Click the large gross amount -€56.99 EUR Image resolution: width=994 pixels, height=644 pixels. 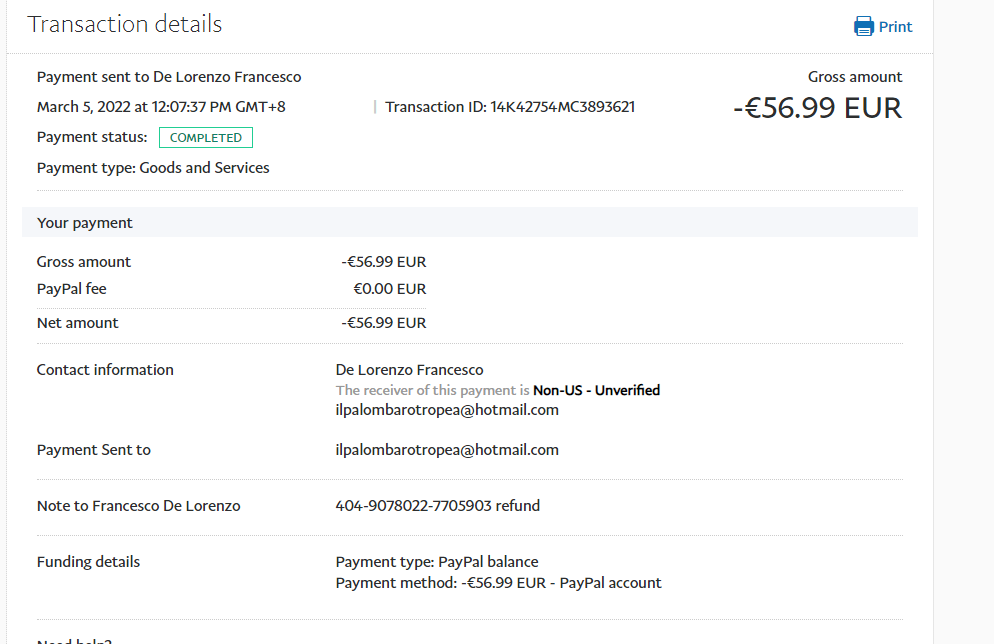[817, 108]
